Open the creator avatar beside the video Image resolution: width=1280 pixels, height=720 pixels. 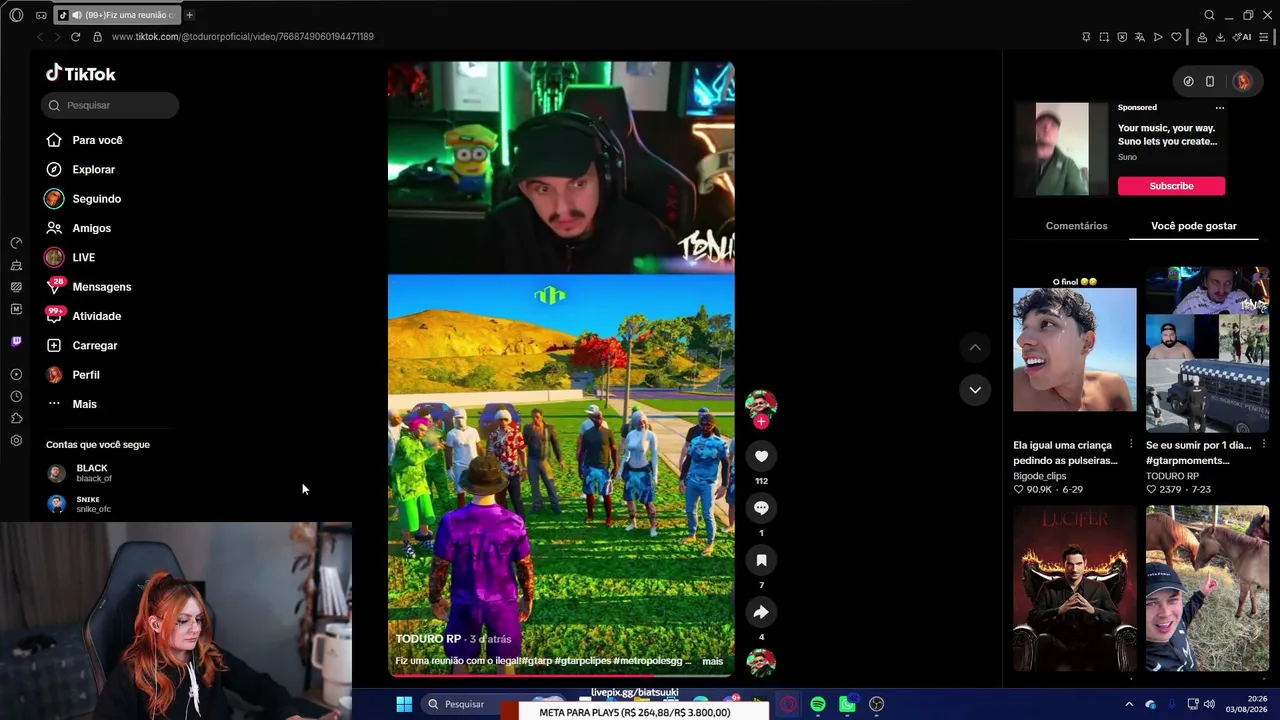(x=761, y=403)
